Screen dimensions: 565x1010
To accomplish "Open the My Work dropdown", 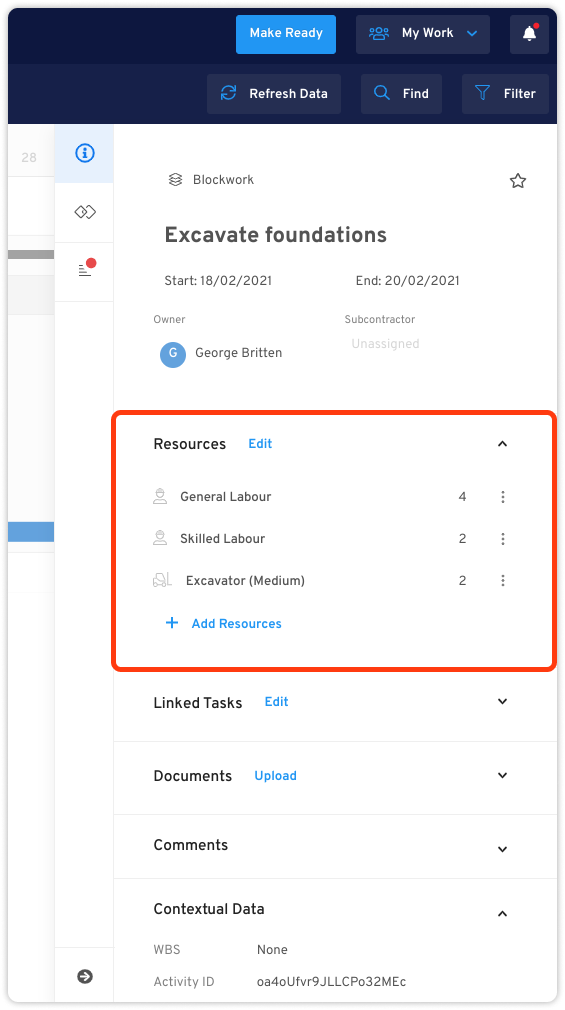I will click(423, 33).
